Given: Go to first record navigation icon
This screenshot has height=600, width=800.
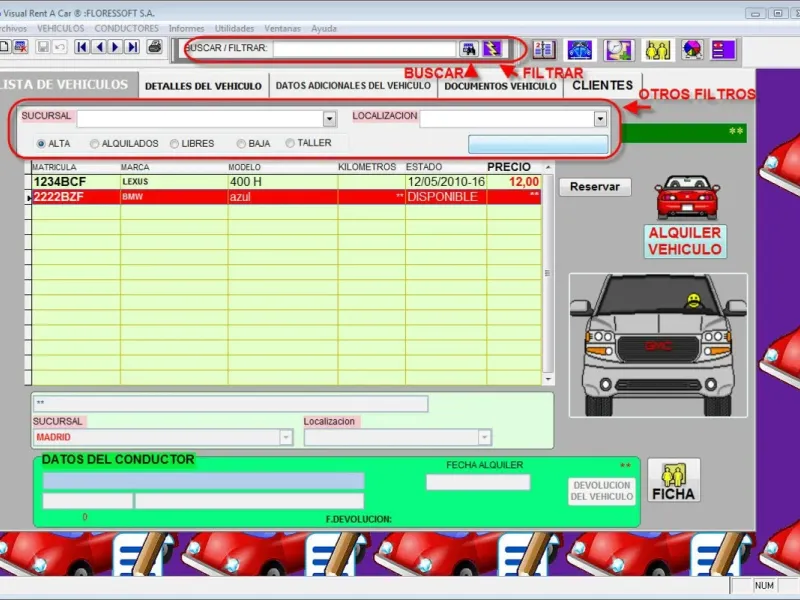Looking at the screenshot, I should click(82, 47).
